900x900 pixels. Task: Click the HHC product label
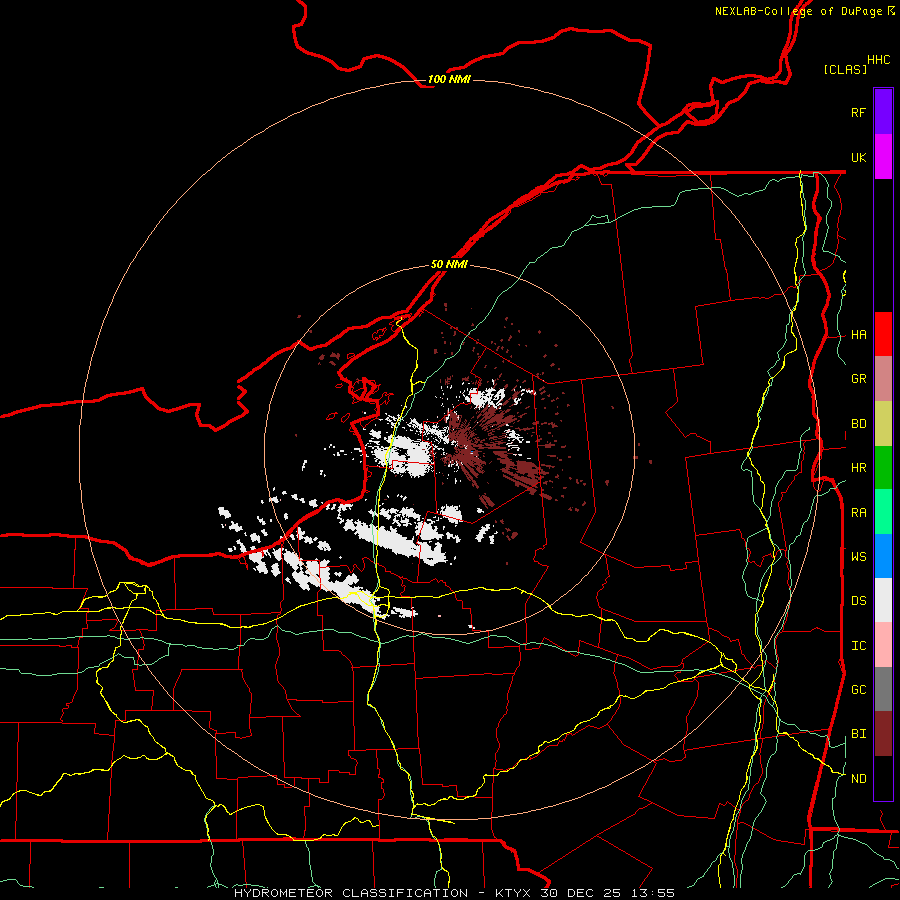point(878,60)
